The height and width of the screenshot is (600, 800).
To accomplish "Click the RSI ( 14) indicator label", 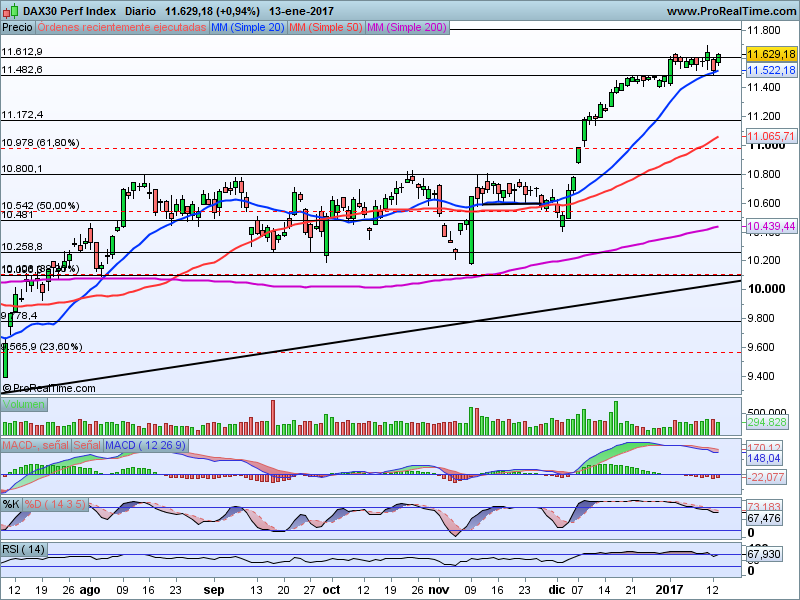I will [23, 549].
